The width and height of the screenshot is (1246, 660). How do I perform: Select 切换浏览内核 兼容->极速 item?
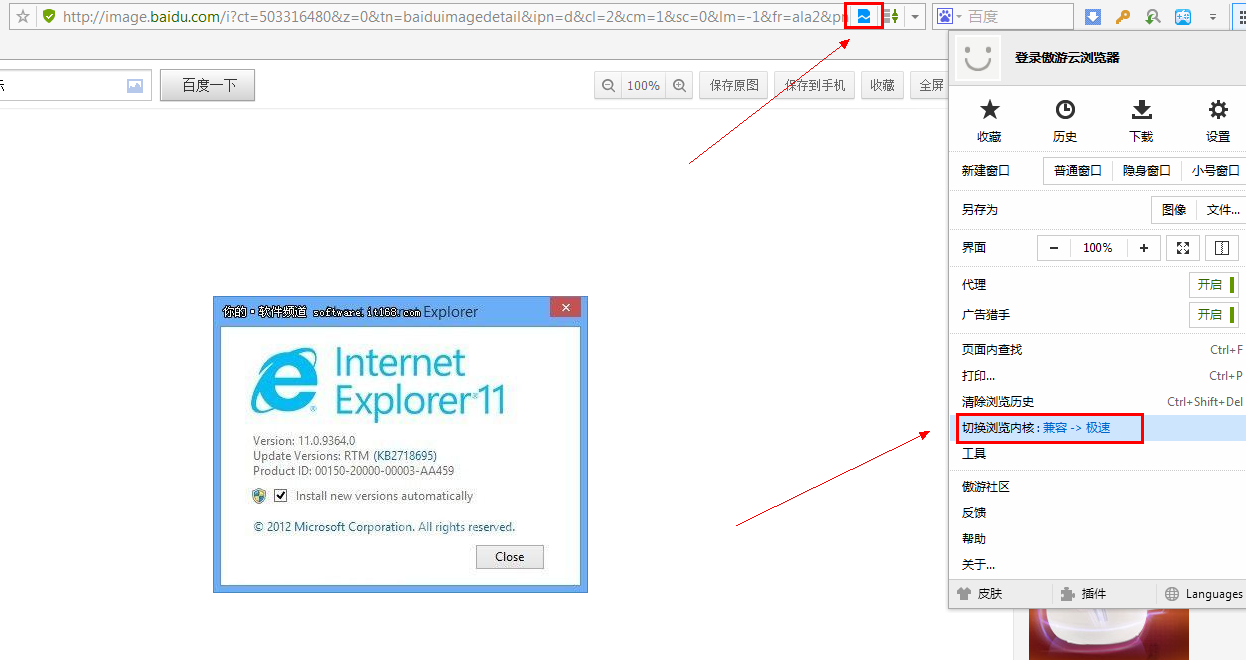click(1097, 428)
